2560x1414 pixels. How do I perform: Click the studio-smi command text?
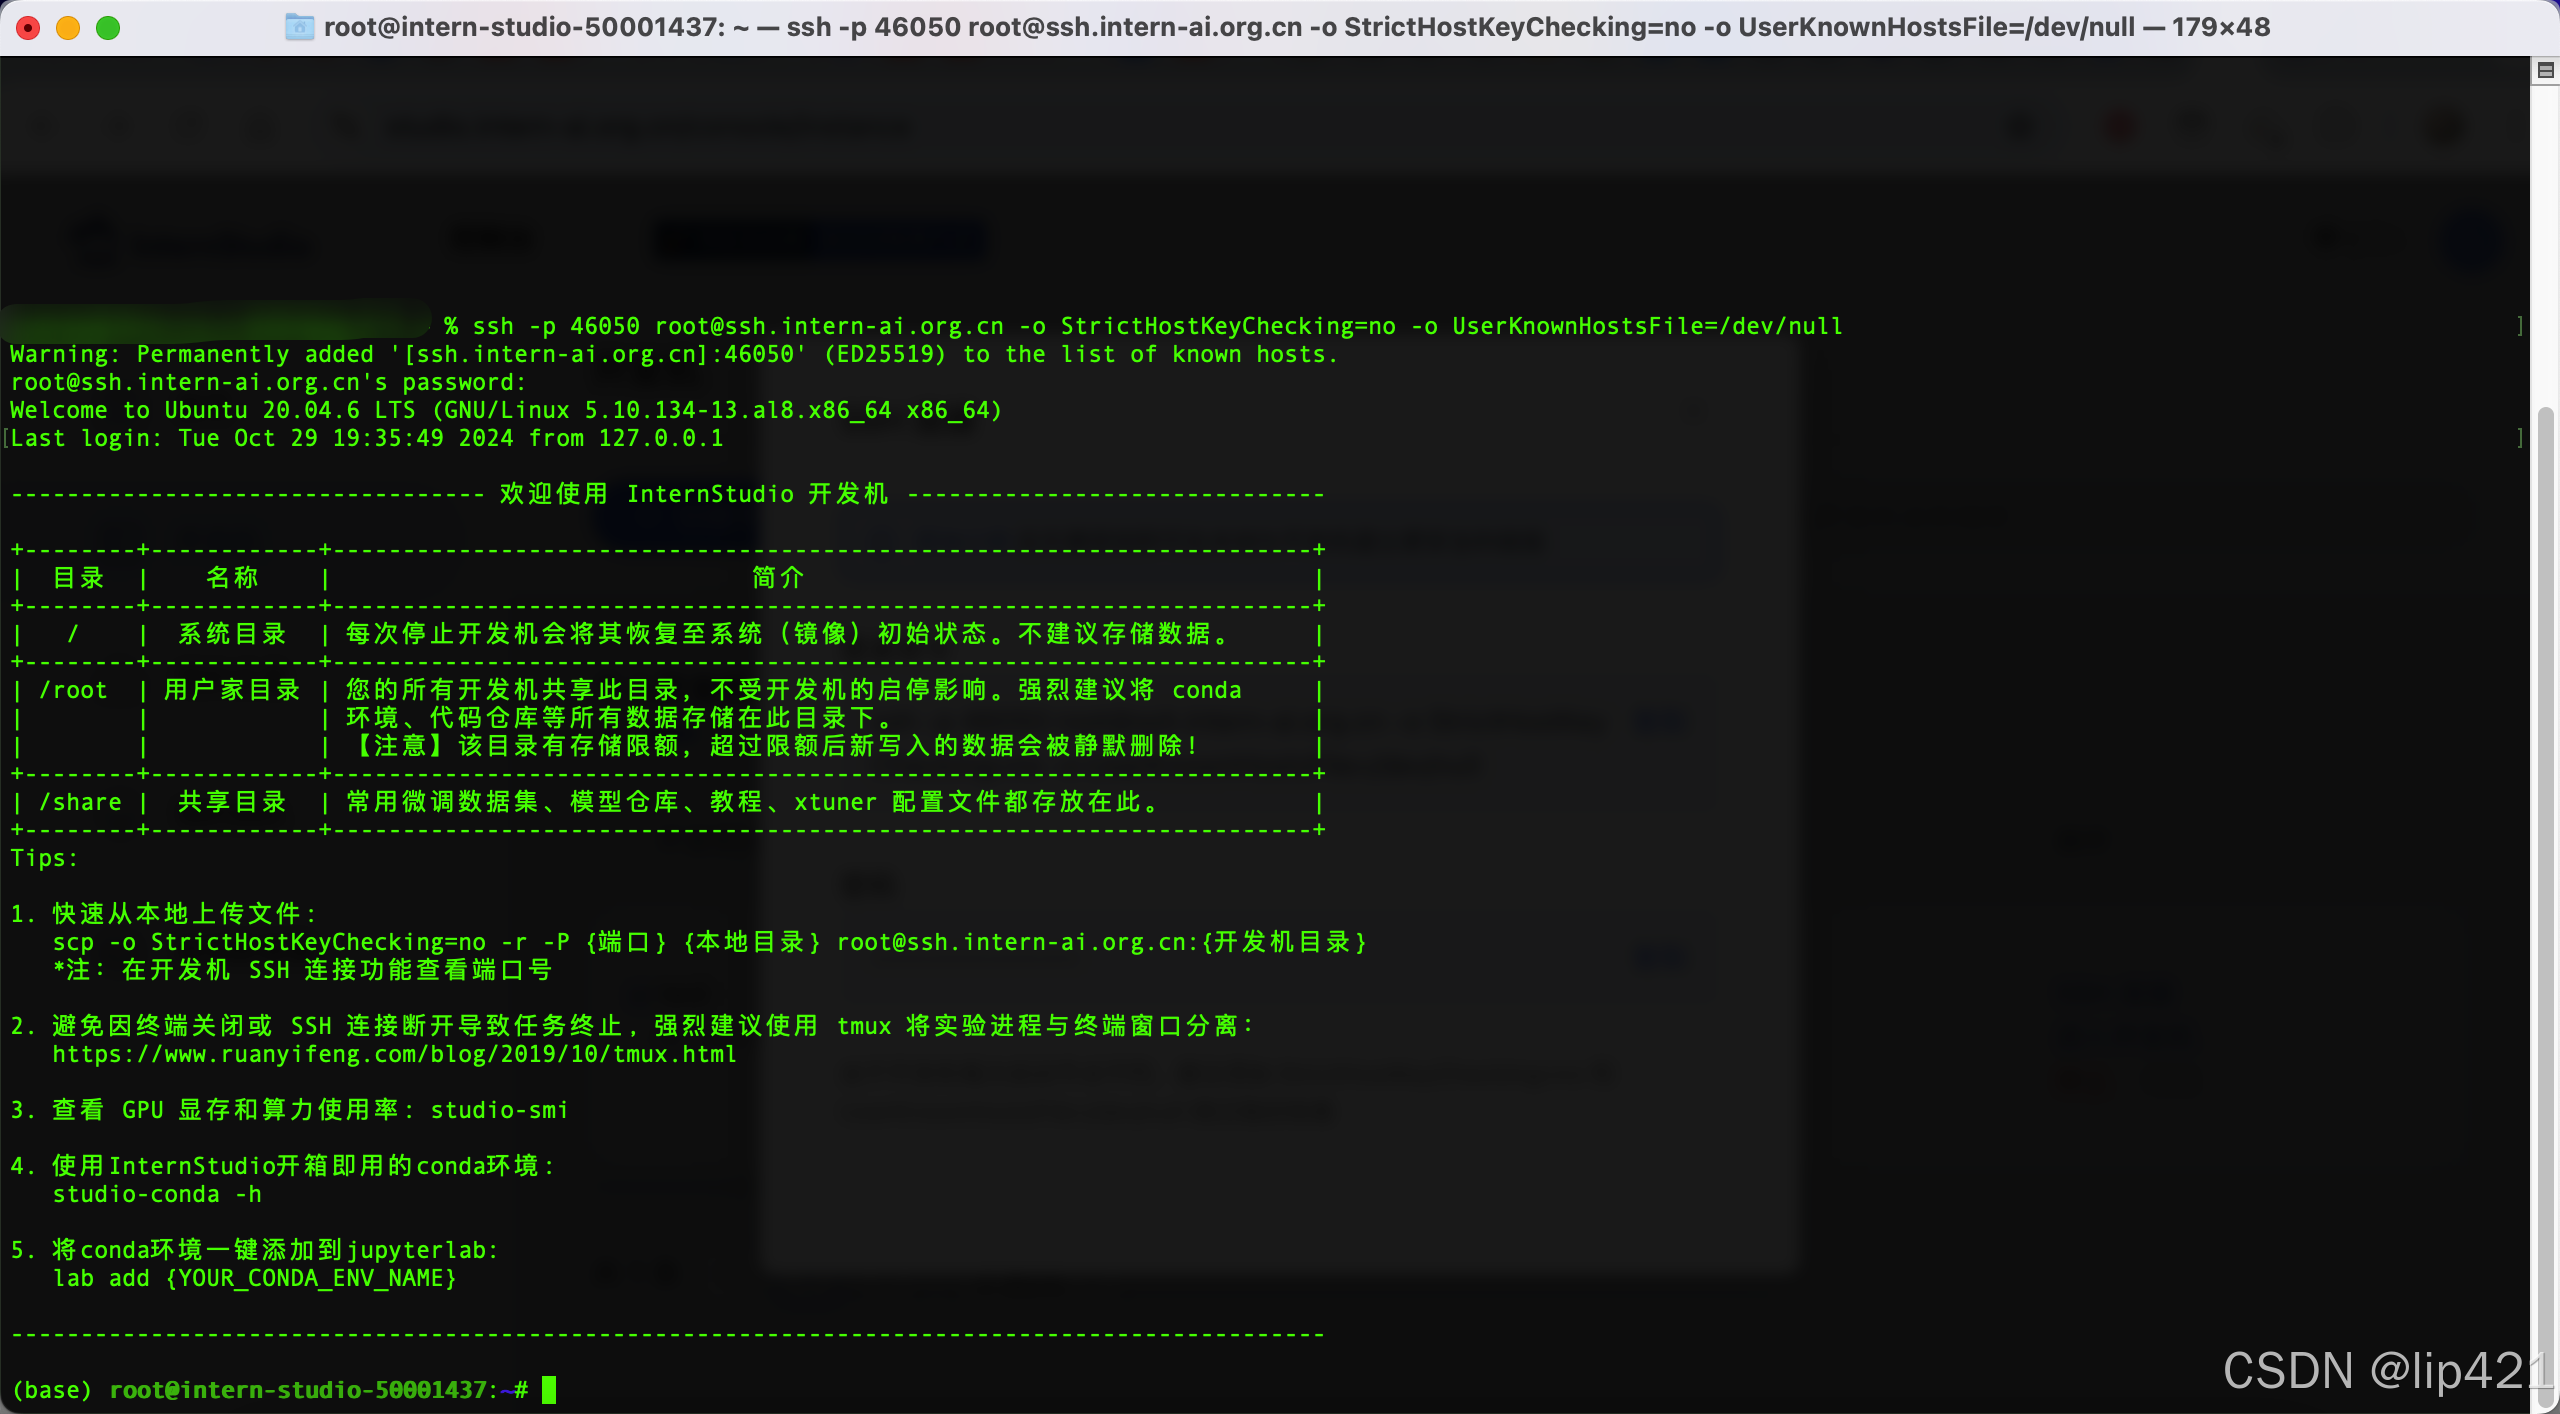click(499, 1110)
